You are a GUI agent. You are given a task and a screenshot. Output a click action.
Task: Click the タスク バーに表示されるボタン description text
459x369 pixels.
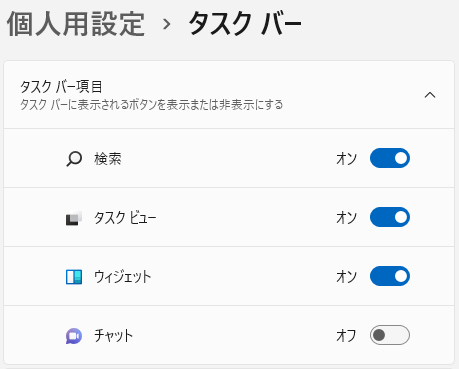pos(151,105)
